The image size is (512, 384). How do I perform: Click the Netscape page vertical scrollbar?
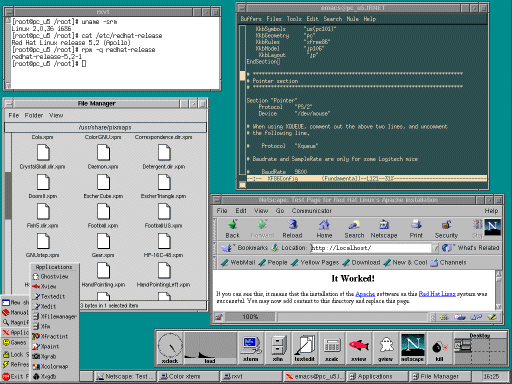498,290
